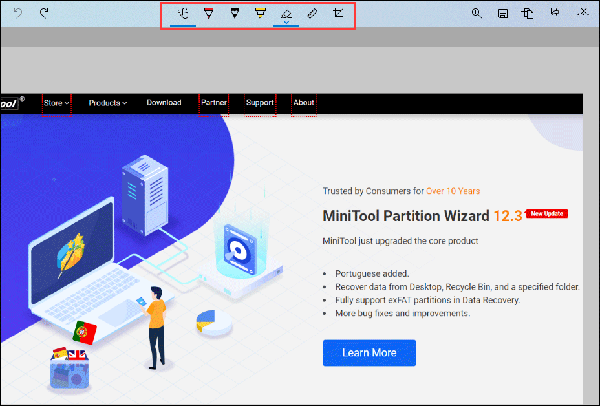Expand the Products dropdown menu
Viewport: 600px width, 406px height.
tap(107, 103)
